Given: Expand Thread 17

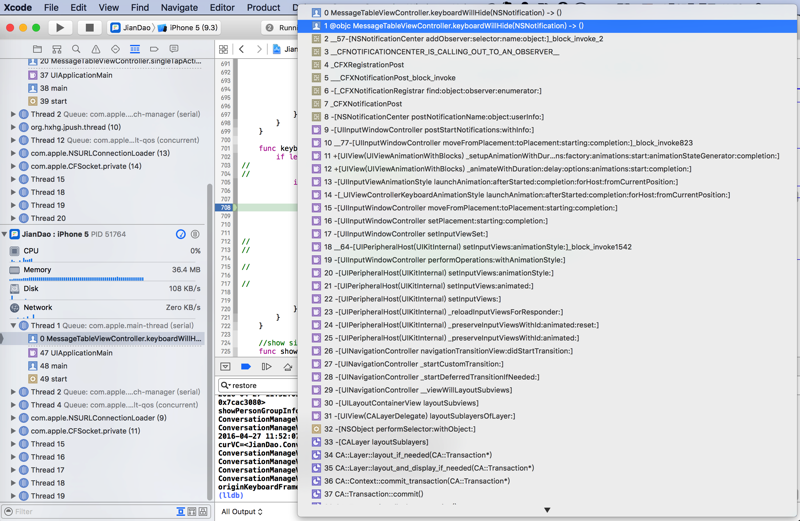Looking at the screenshot, I should (x=13, y=470).
